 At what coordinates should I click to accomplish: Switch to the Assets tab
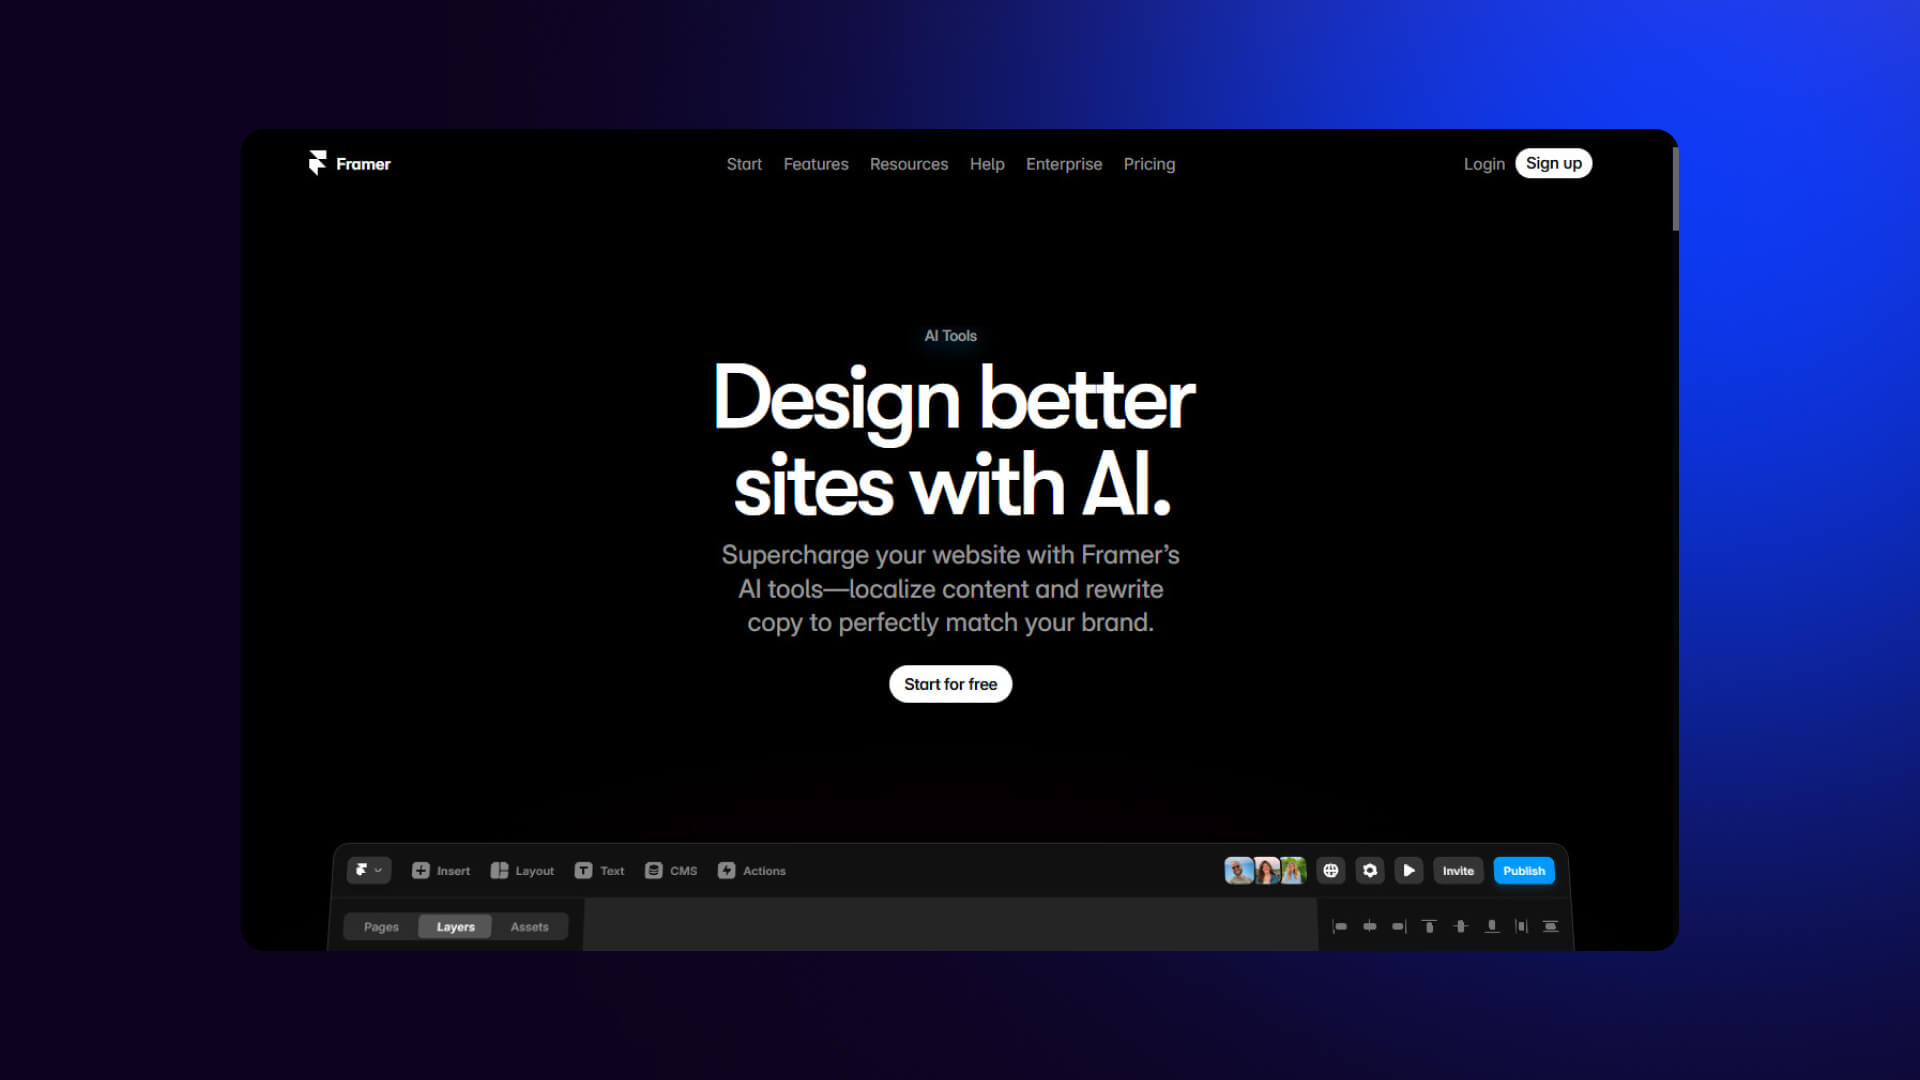click(x=529, y=926)
